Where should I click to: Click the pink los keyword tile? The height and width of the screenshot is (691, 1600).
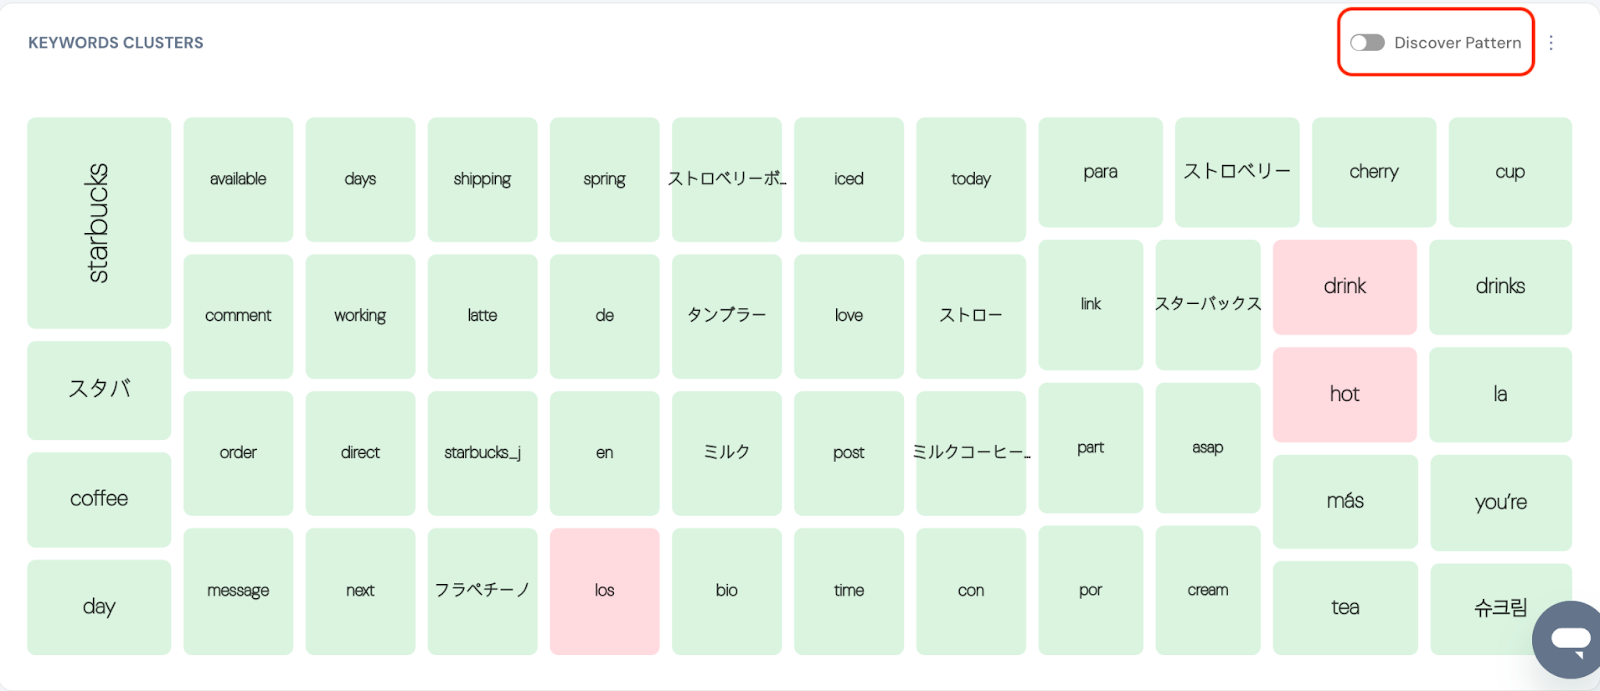click(604, 591)
